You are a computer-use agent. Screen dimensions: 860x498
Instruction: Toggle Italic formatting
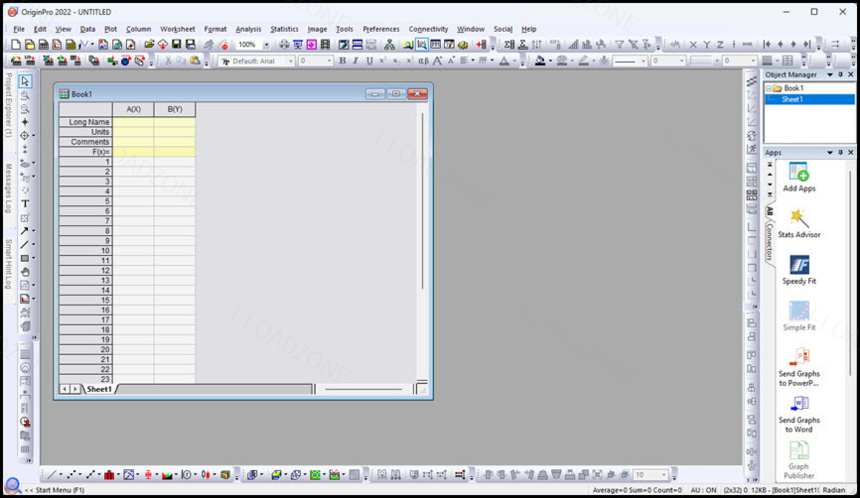(355, 61)
